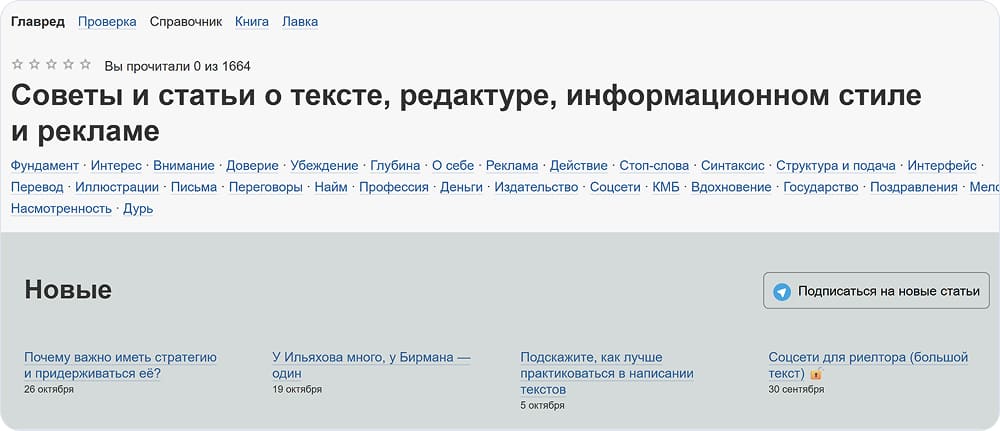Viewport: 1000px width, 431px height.
Task: Click the date 19 октября
Action: (x=297, y=389)
